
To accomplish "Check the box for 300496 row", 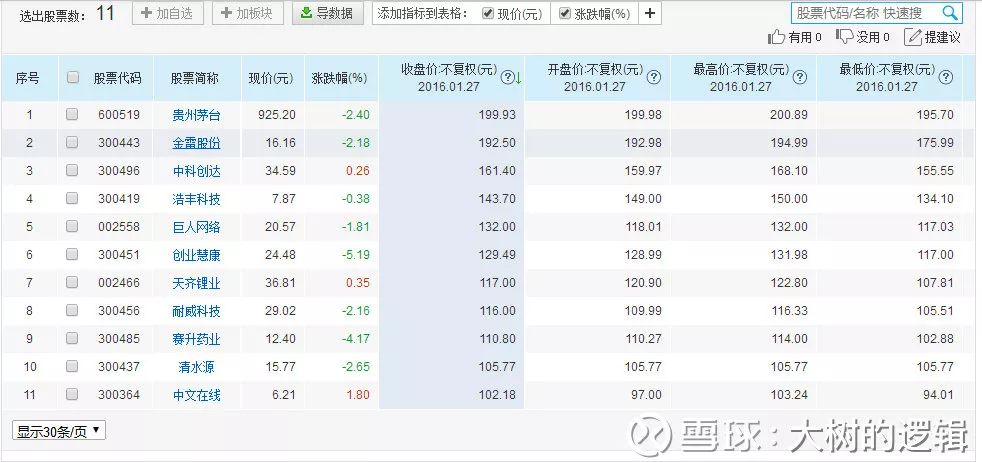I will tap(72, 170).
